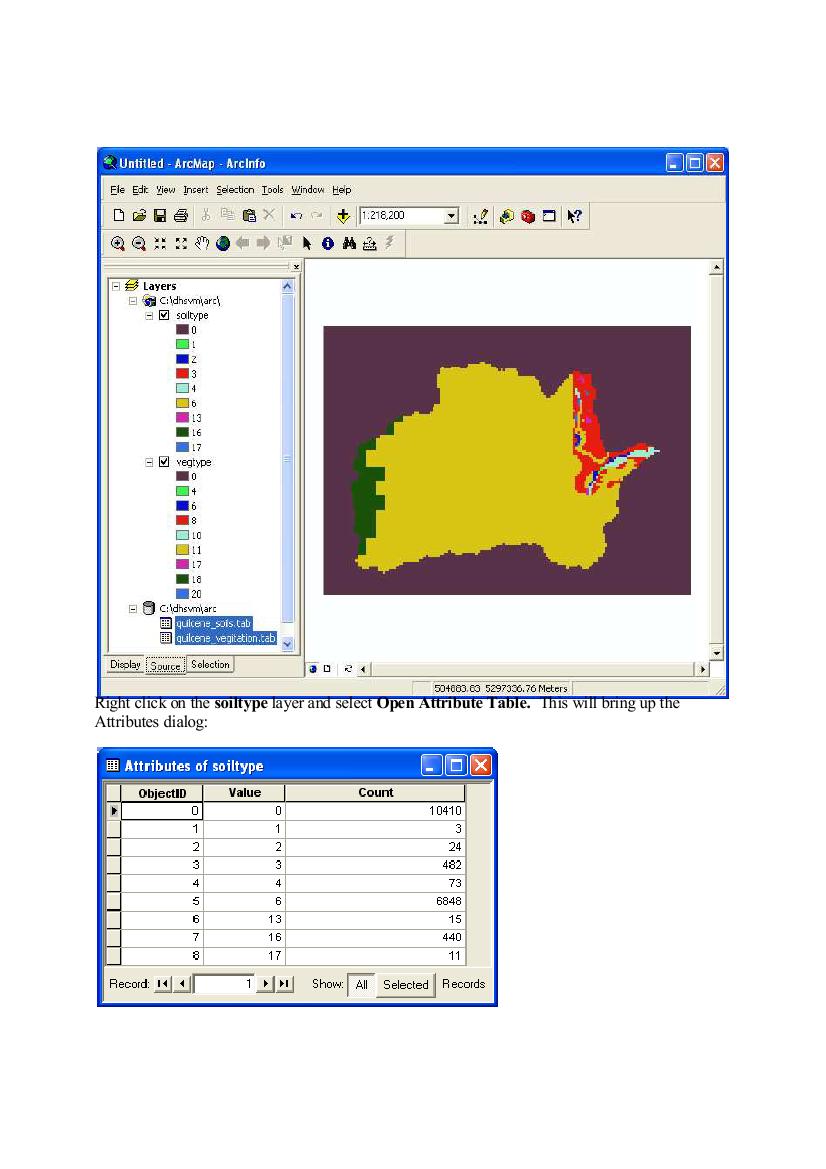Click the Fixed Zoom Out arrows icon
Viewport: 826px width, 1169px height.
point(180,243)
